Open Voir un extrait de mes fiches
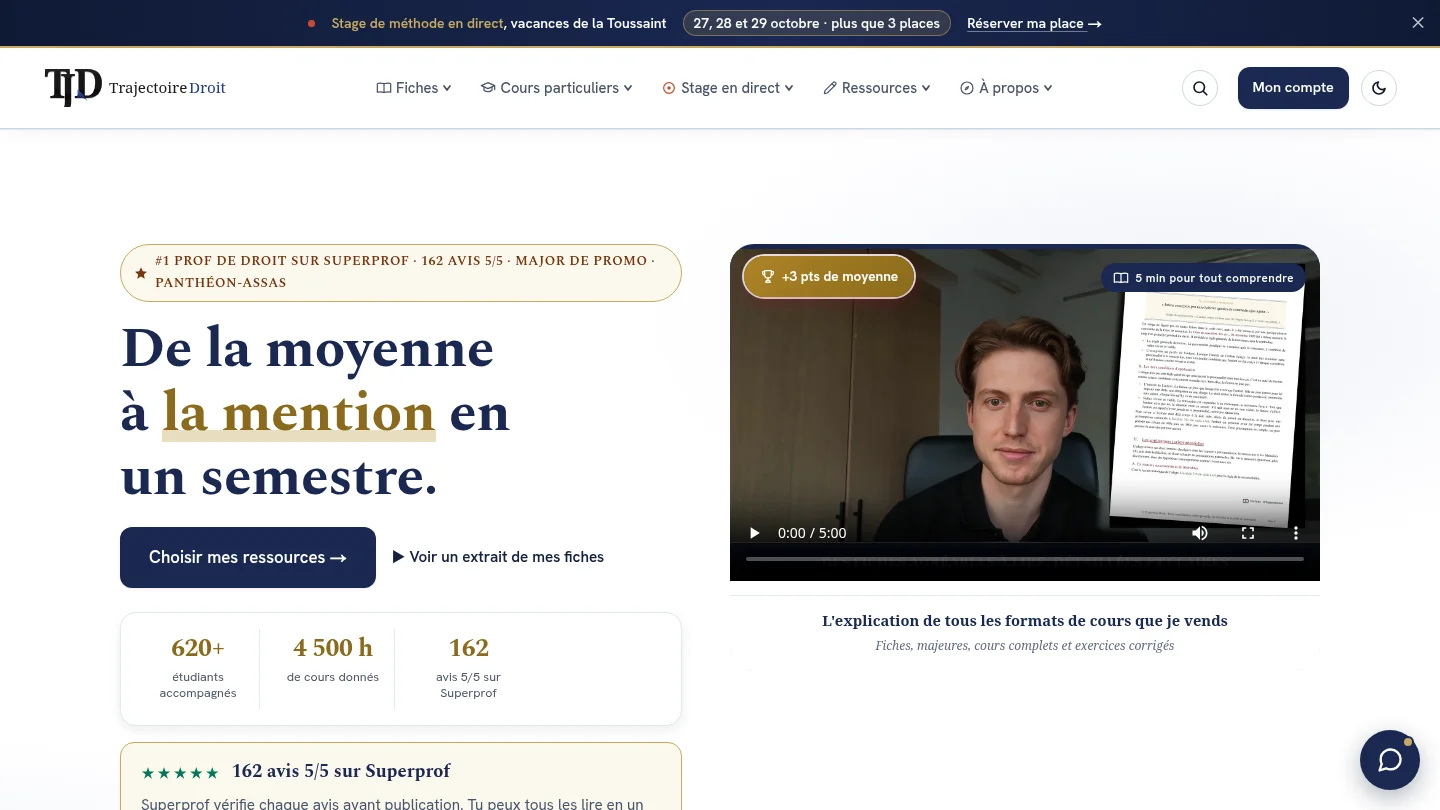This screenshot has width=1440, height=810. click(498, 557)
